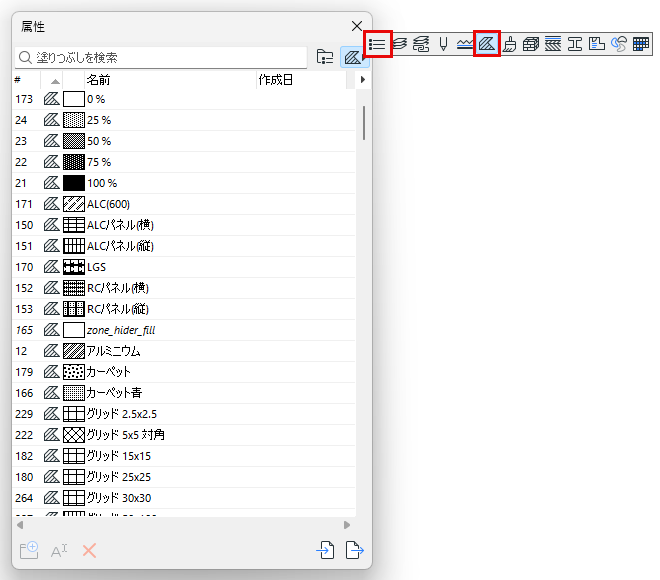Click index number 171 in the list
The width and height of the screenshot is (660, 580).
click(24, 205)
